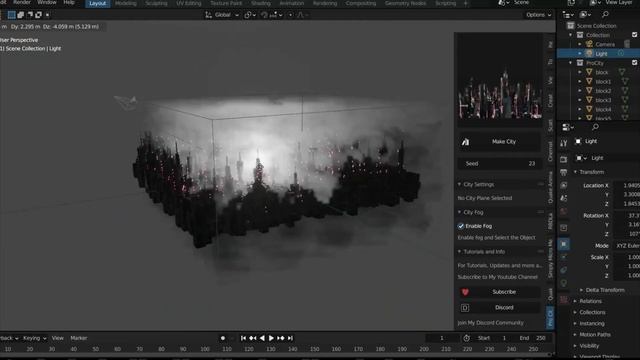
Task: Click block4 mesh triangle icon in outliner
Action: 625,109
